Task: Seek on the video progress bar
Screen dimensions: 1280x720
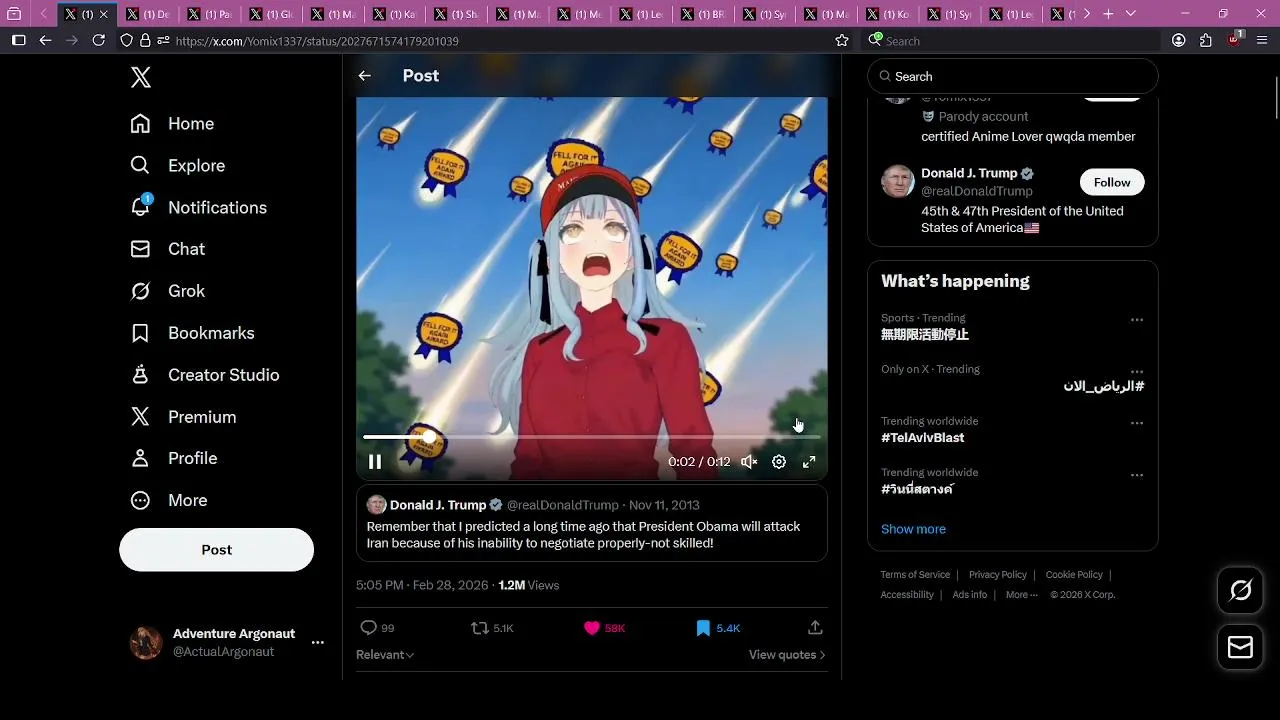Action: [592, 437]
